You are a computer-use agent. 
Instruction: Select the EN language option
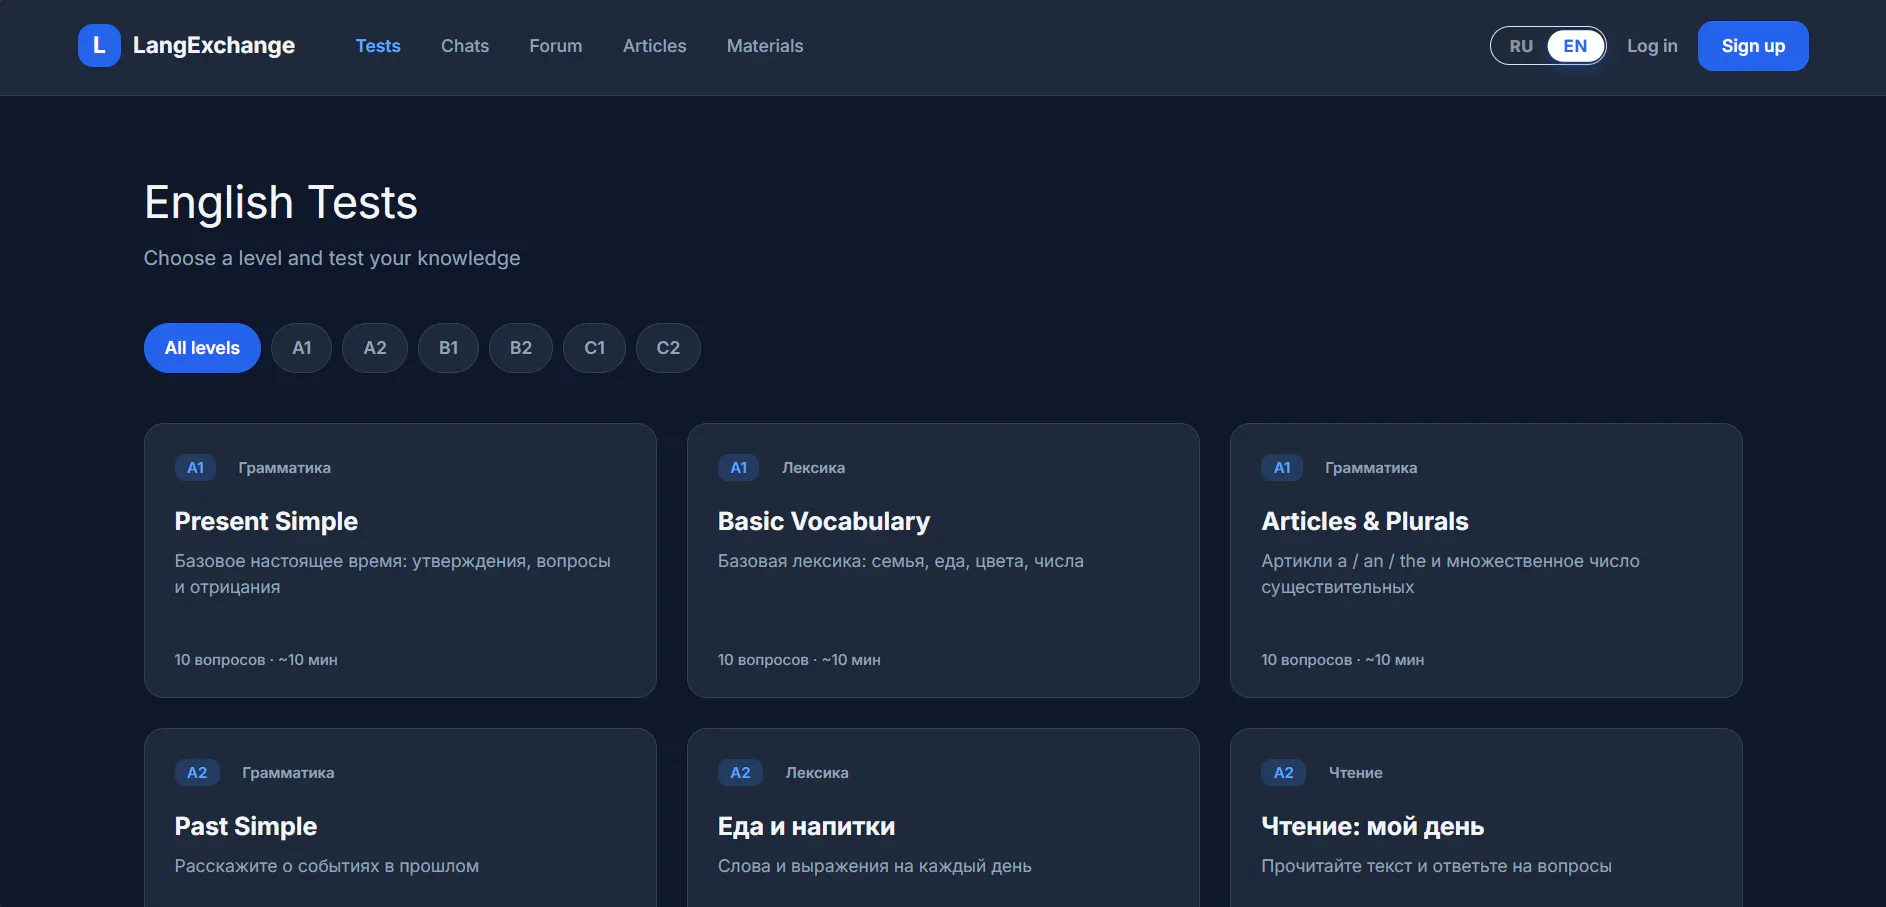[x=1575, y=46]
